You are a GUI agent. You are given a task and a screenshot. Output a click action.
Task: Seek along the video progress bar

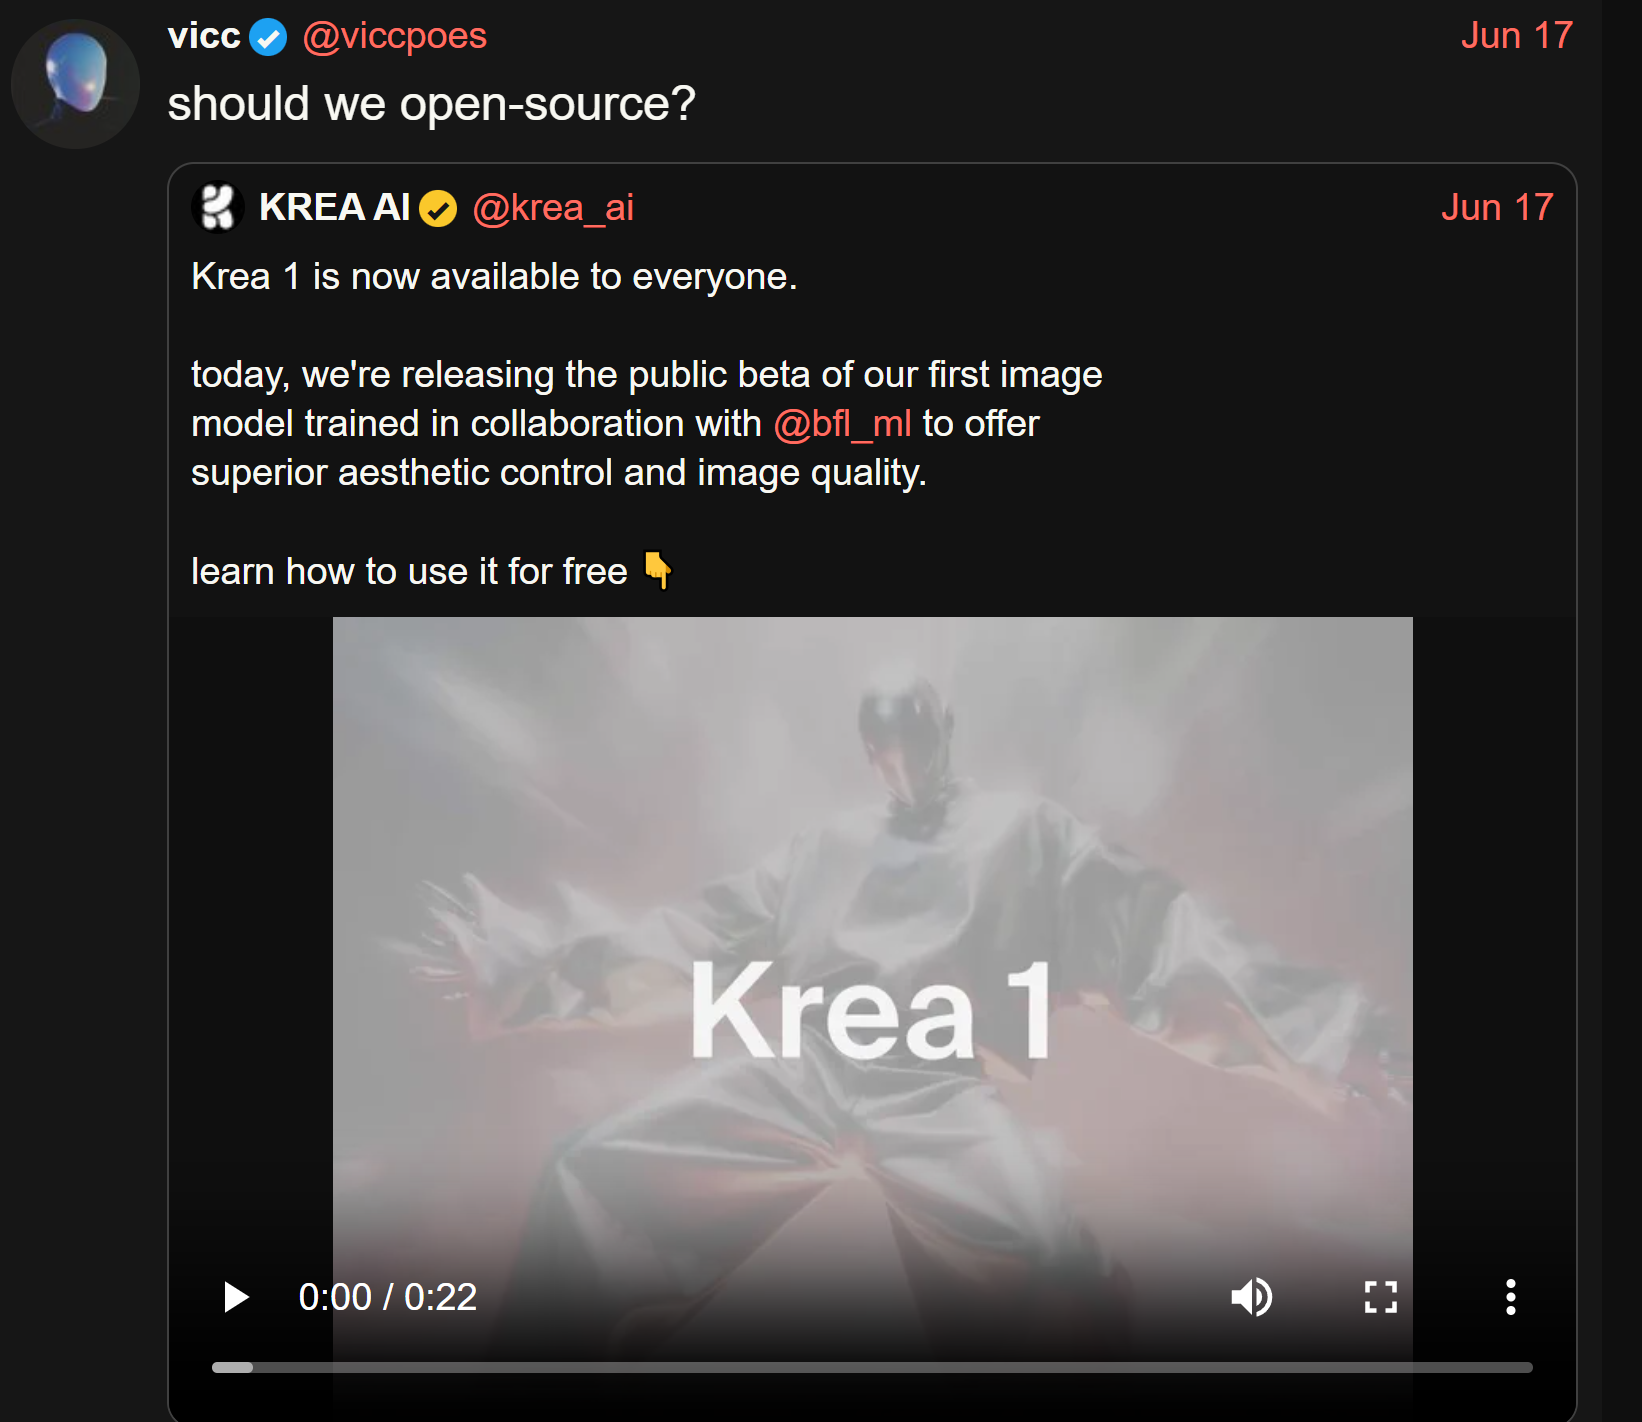tap(872, 1367)
